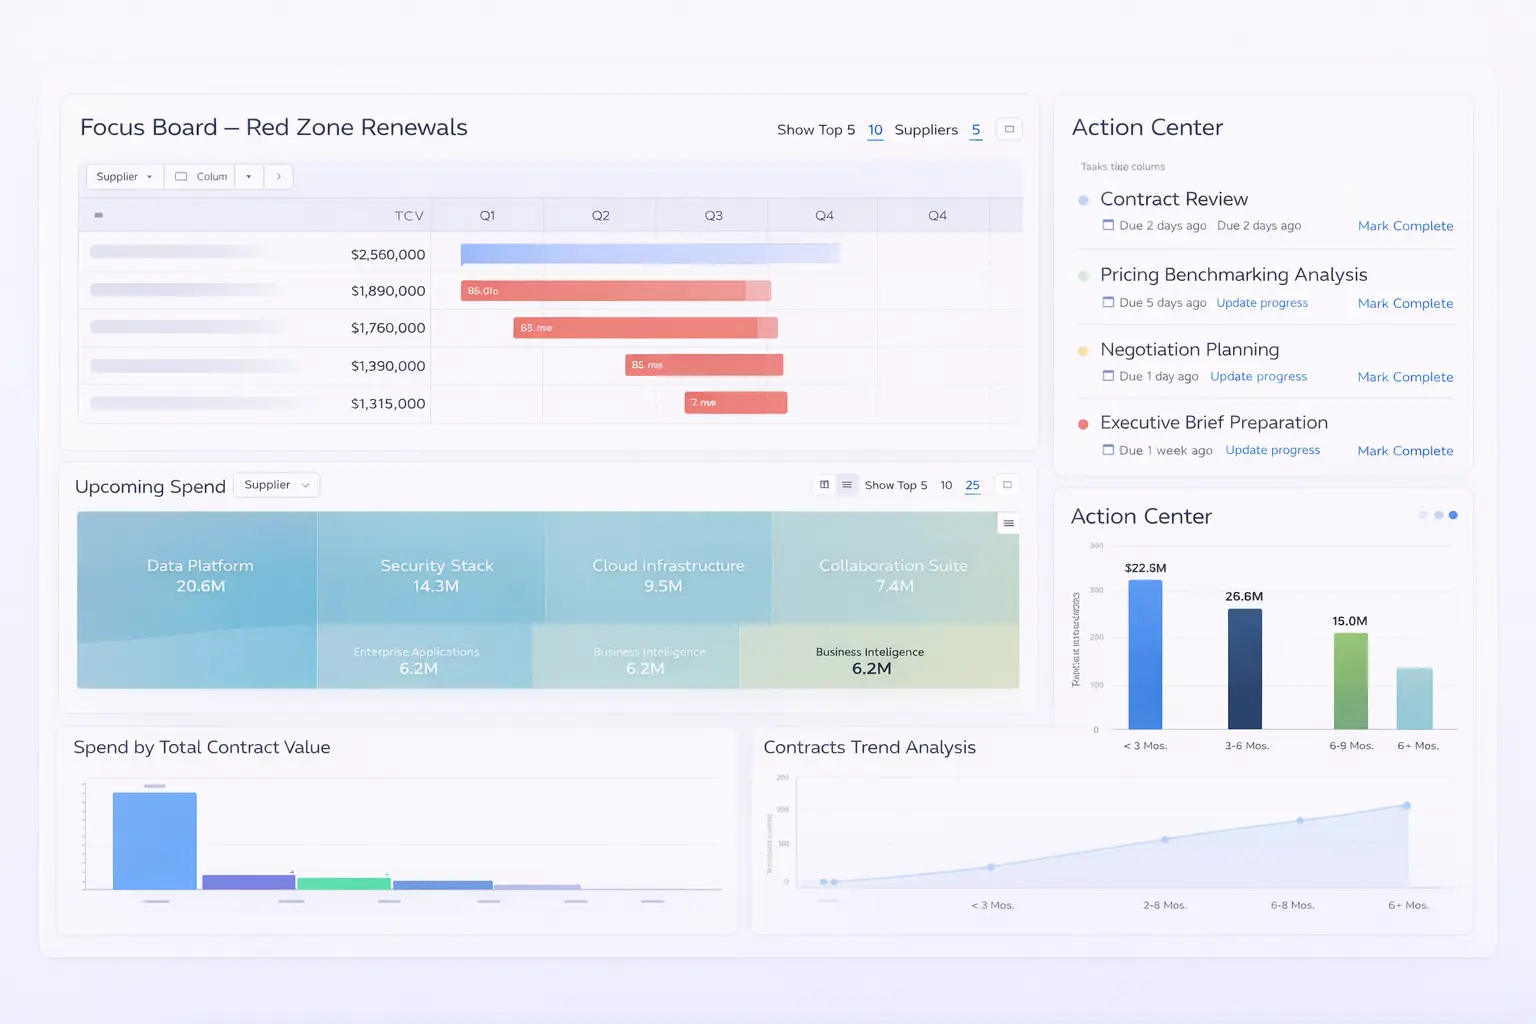Click the red $1,890,000 renewal timeline bar
1536x1024 pixels.
[x=615, y=291]
